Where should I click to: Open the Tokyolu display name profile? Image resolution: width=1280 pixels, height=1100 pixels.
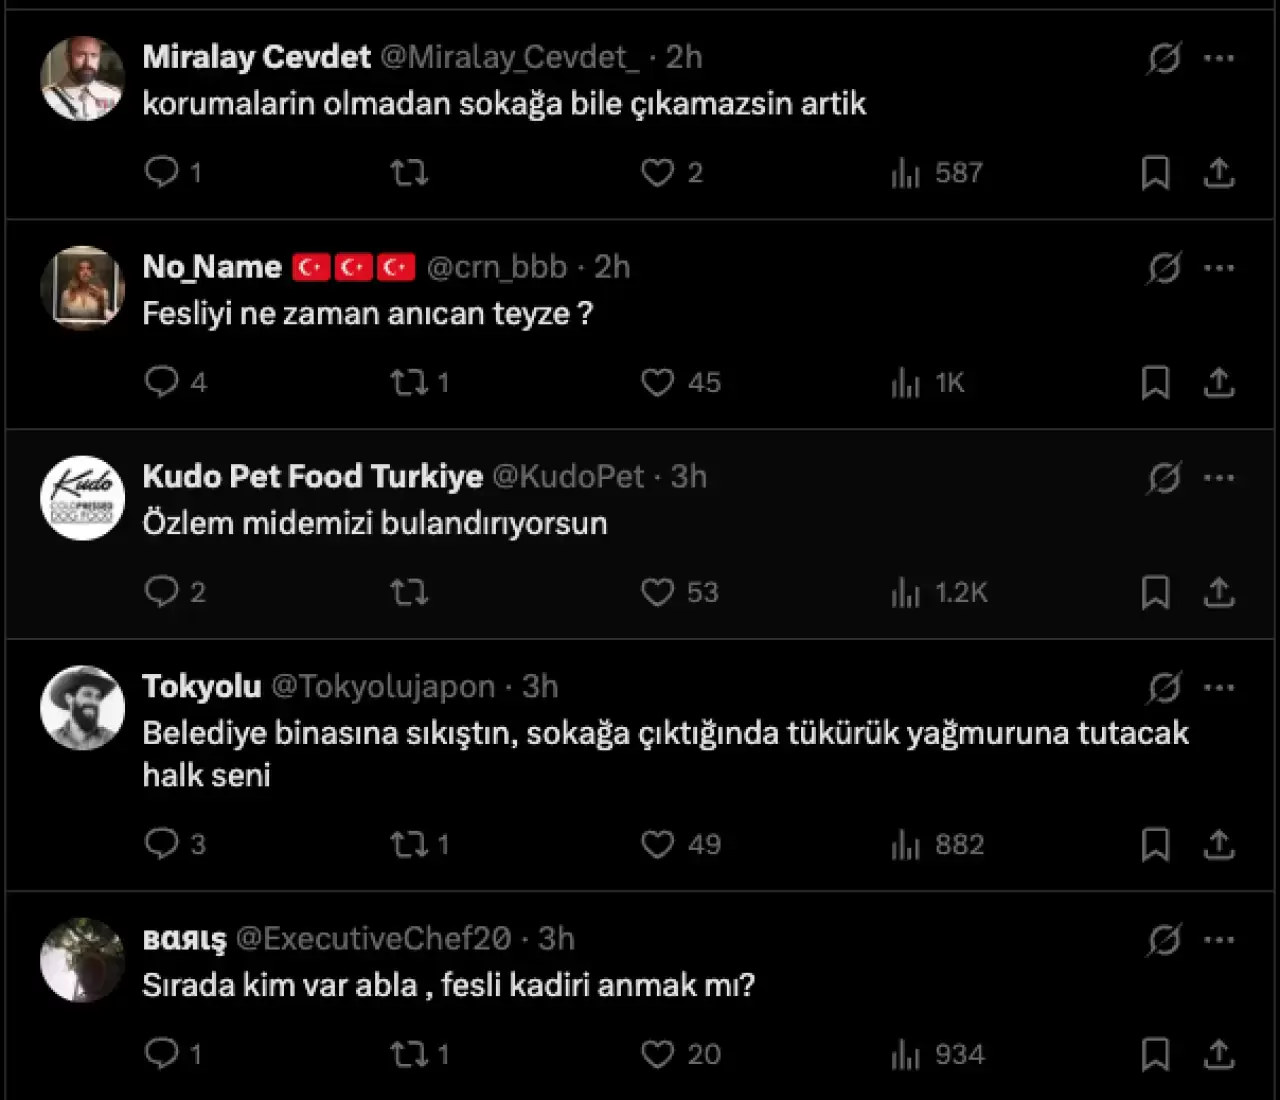(x=202, y=687)
